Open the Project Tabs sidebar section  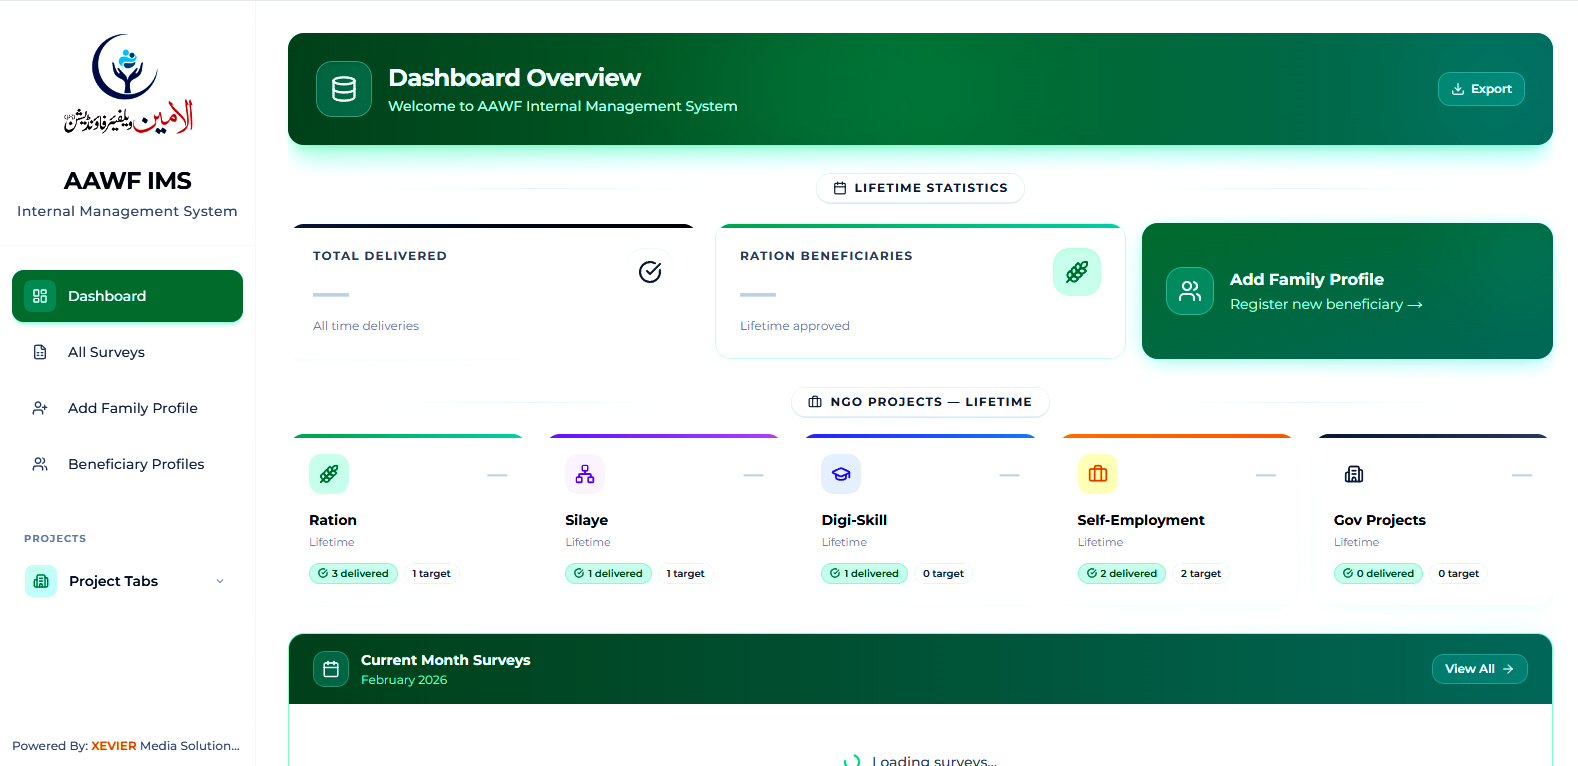(x=113, y=581)
